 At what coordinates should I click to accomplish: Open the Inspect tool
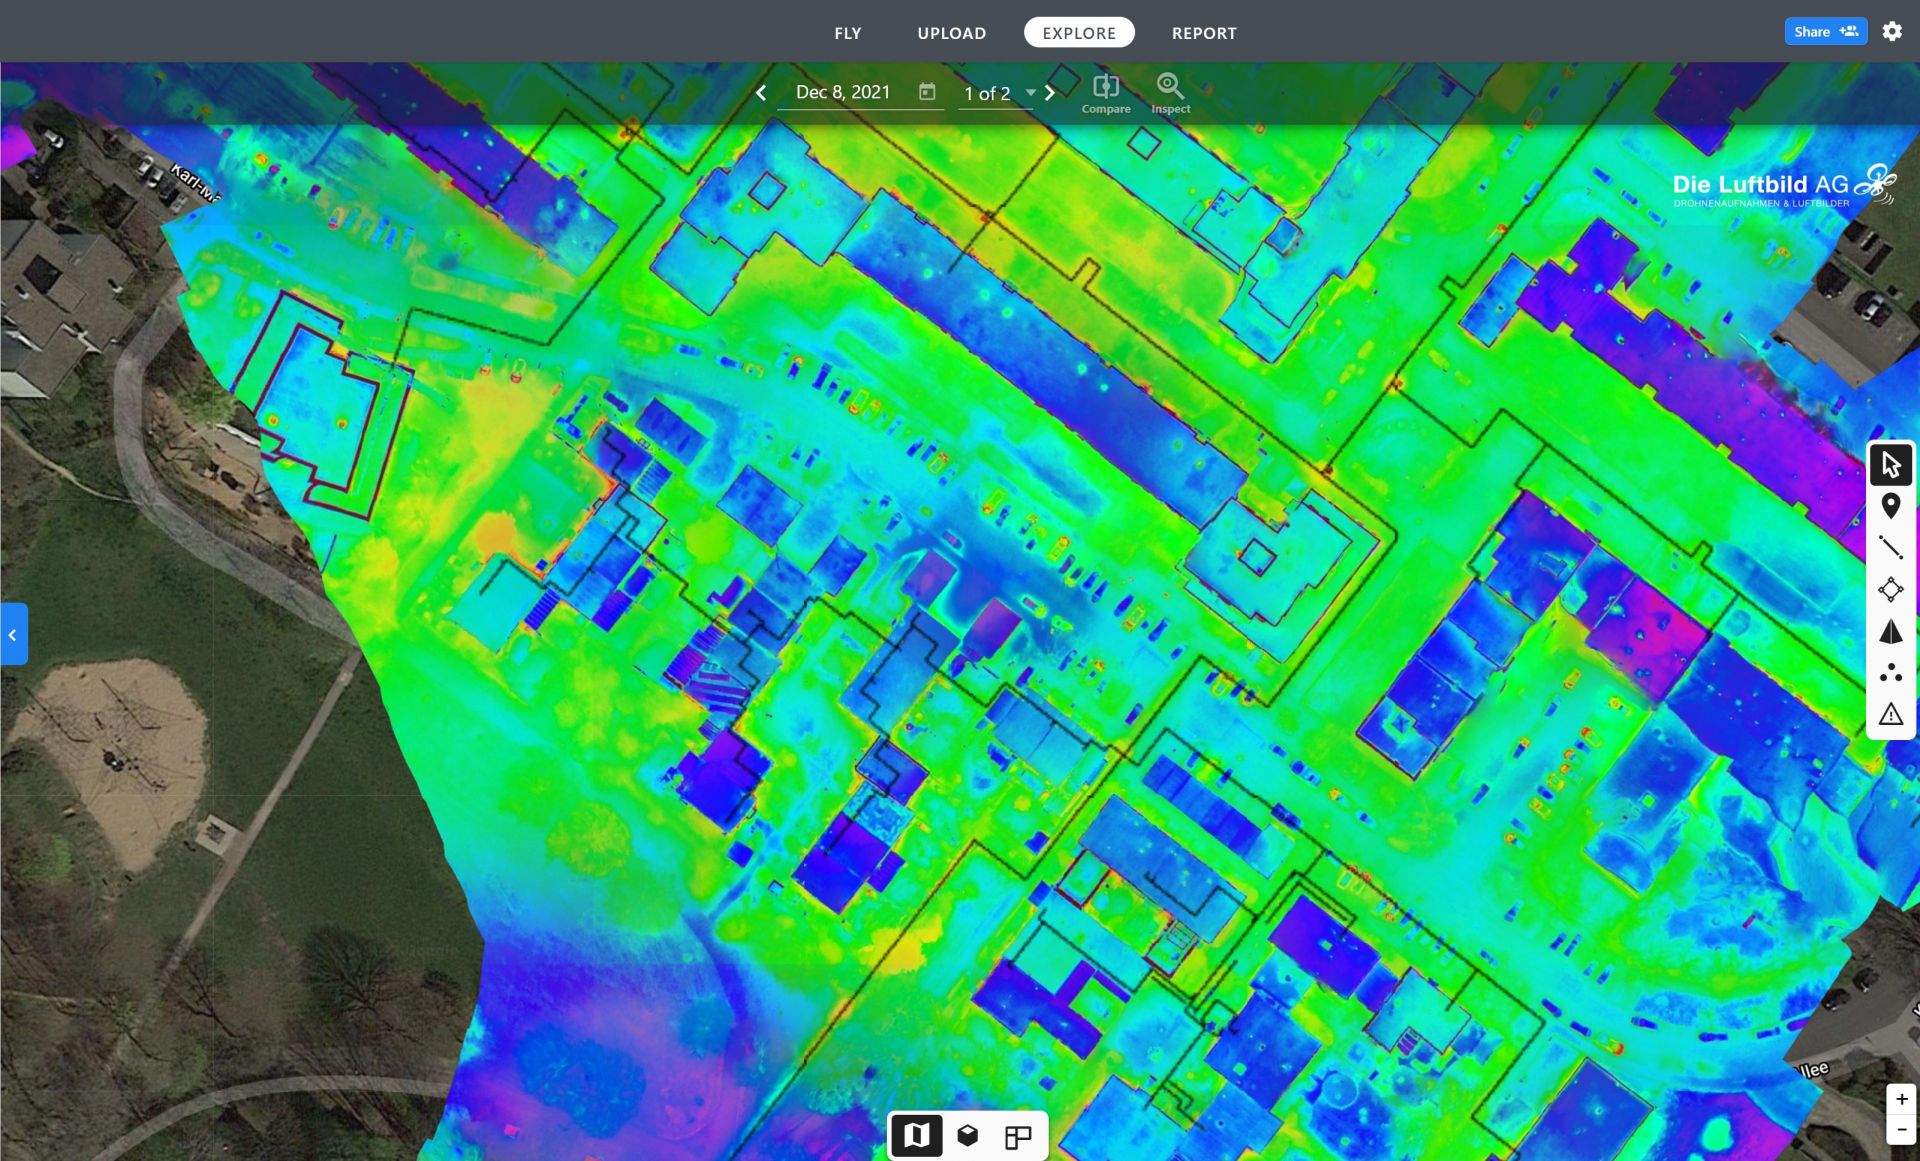[1169, 92]
